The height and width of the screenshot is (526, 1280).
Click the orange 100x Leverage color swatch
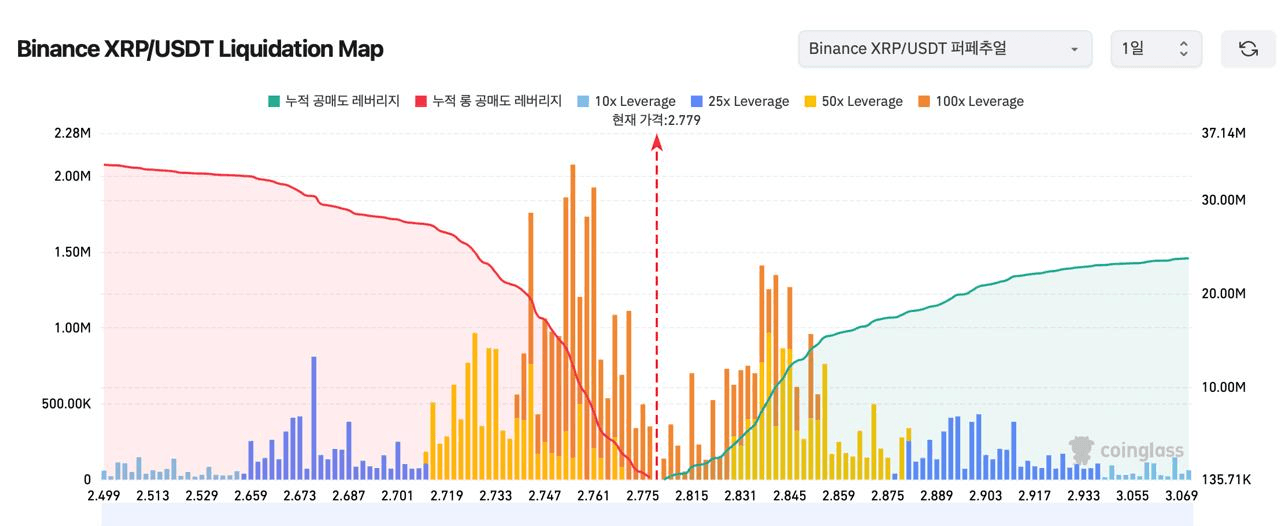click(x=924, y=101)
